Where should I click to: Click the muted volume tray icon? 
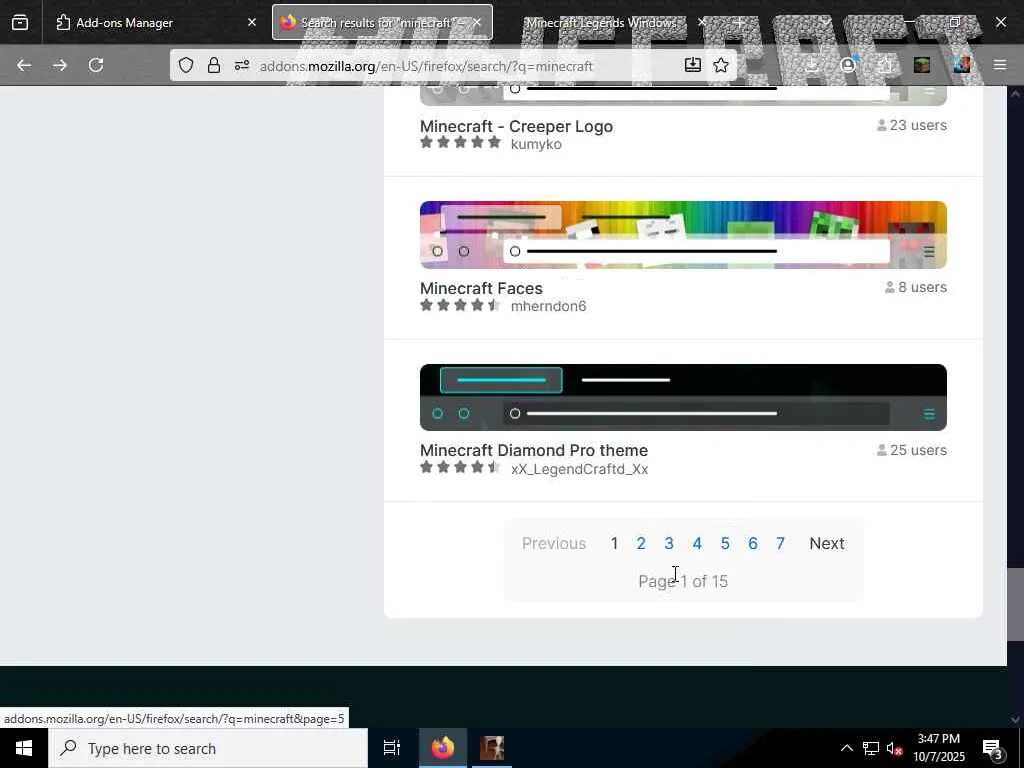[x=895, y=748]
